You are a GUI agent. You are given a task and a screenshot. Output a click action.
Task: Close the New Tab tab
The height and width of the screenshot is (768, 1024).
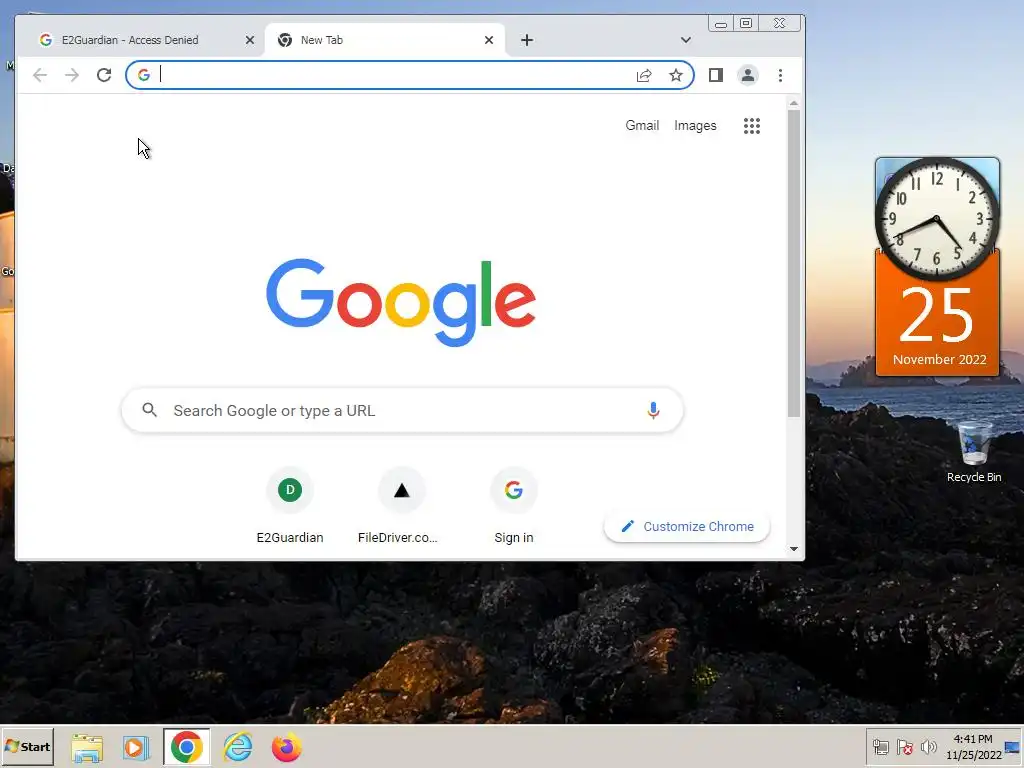[x=489, y=40]
